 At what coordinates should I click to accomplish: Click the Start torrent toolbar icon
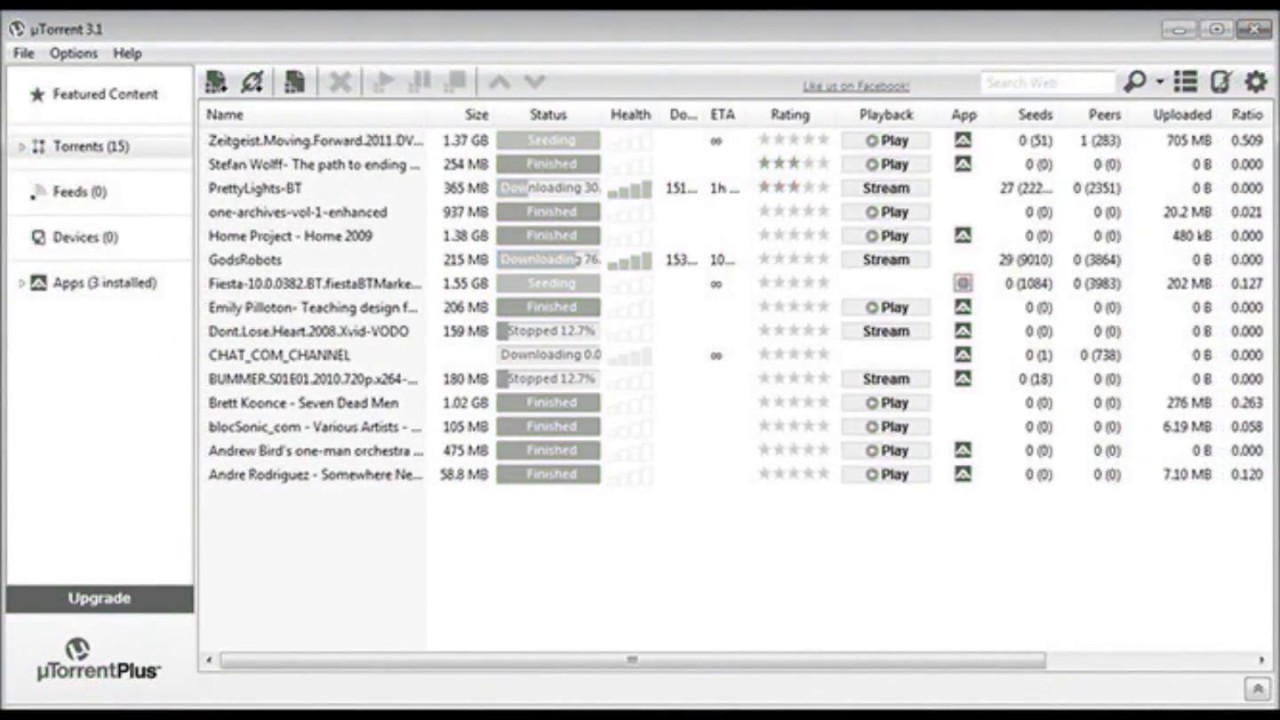(x=383, y=82)
